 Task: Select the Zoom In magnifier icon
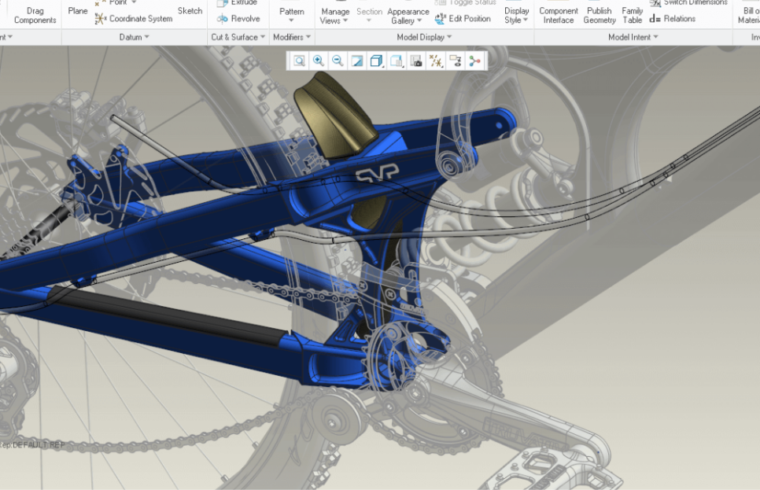318,61
